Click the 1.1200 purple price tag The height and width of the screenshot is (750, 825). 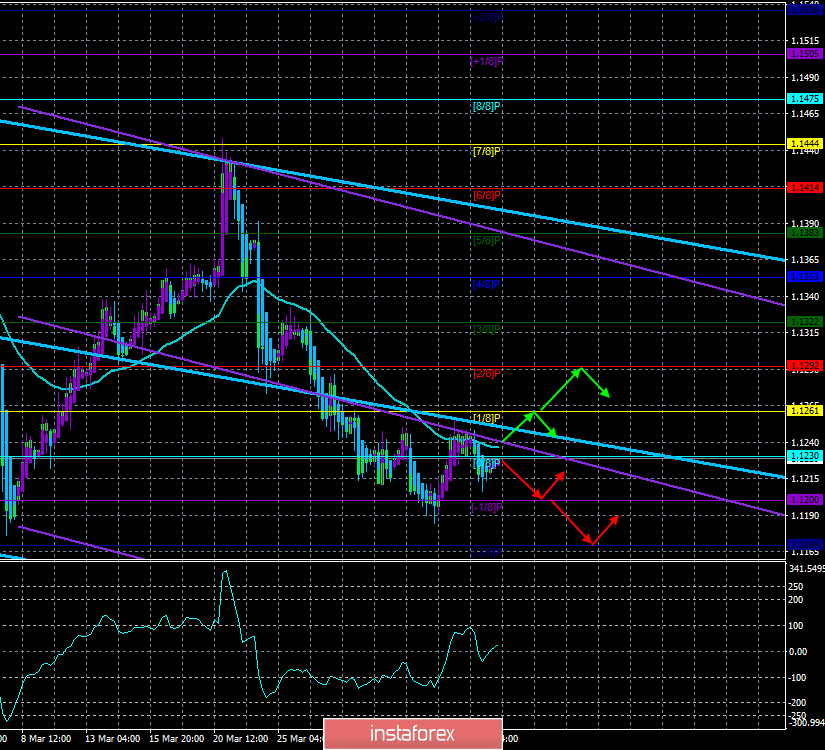pyautogui.click(x=804, y=499)
